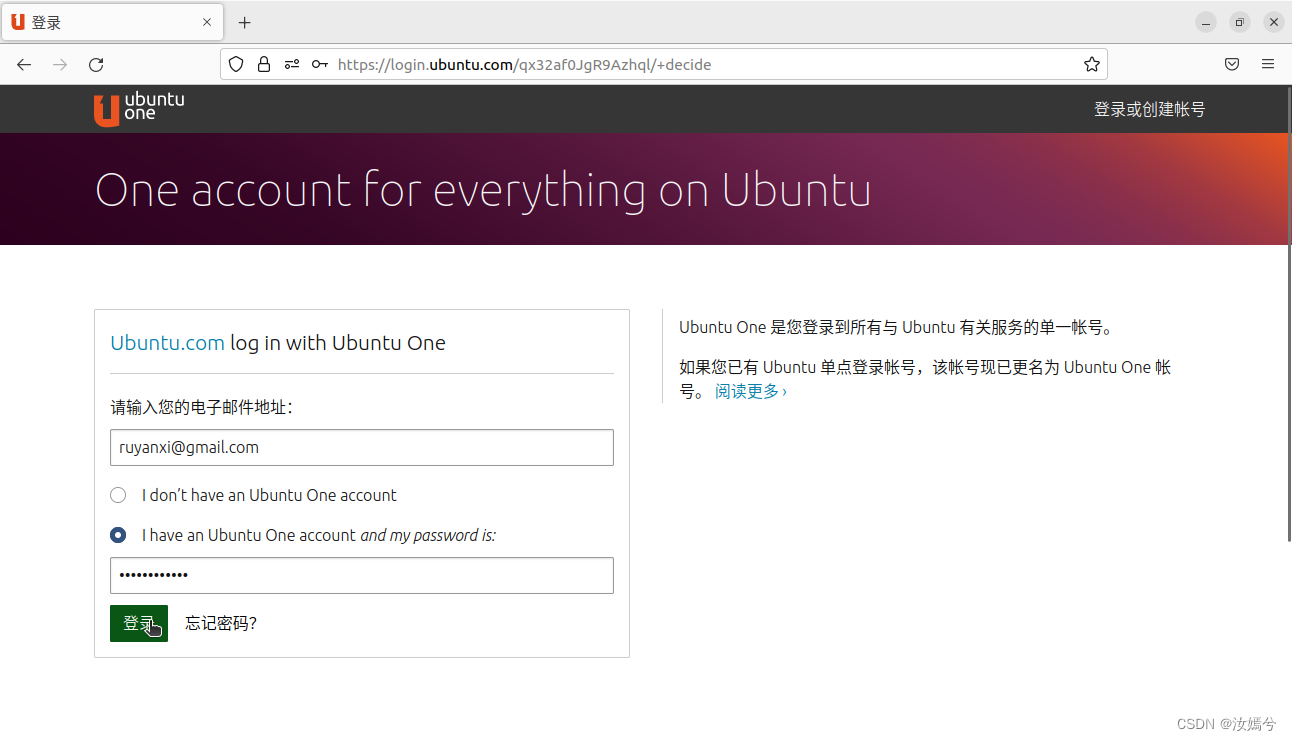This screenshot has height=741, width=1292.
Task: Select "I have an Ubuntu One account" option
Action: (118, 535)
